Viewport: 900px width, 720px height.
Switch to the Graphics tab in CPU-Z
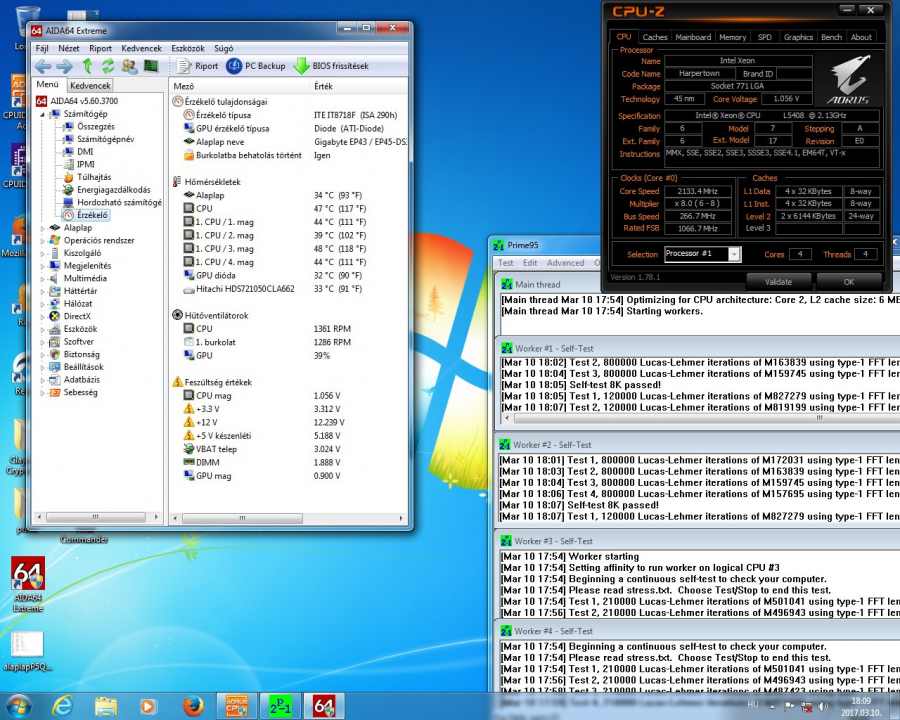click(798, 37)
